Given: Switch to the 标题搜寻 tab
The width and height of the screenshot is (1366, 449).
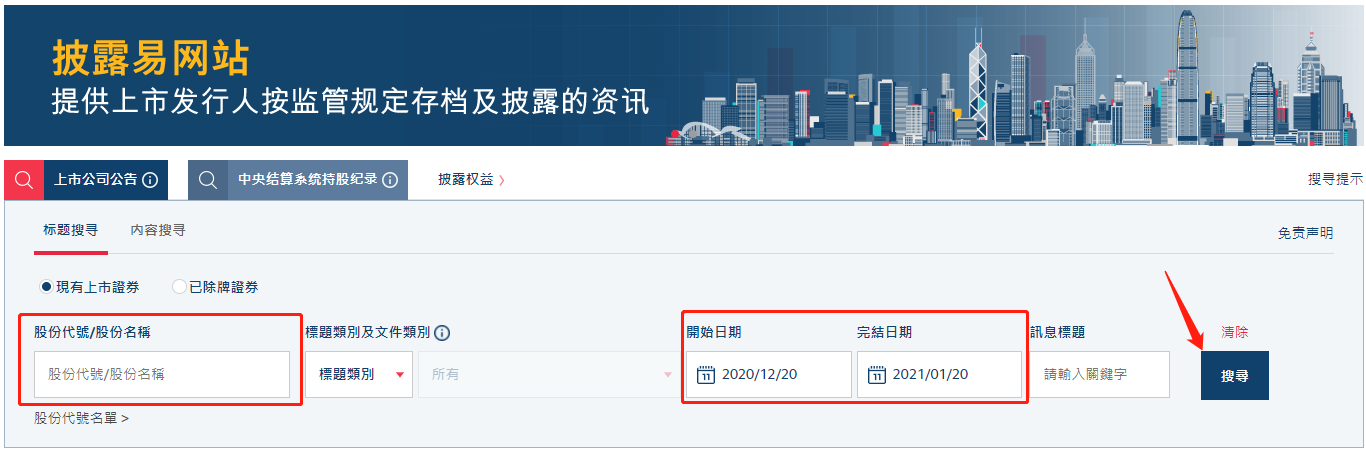Looking at the screenshot, I should [x=70, y=230].
